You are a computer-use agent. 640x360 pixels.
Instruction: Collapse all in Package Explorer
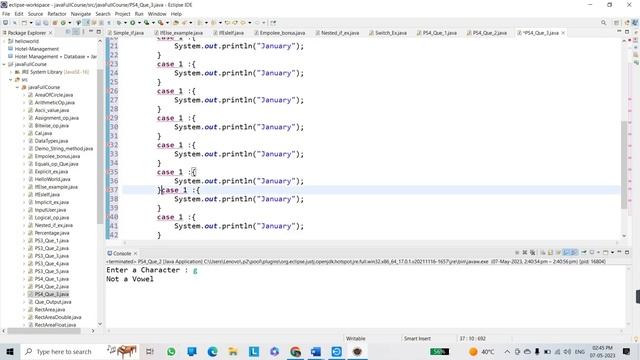click(68, 32)
